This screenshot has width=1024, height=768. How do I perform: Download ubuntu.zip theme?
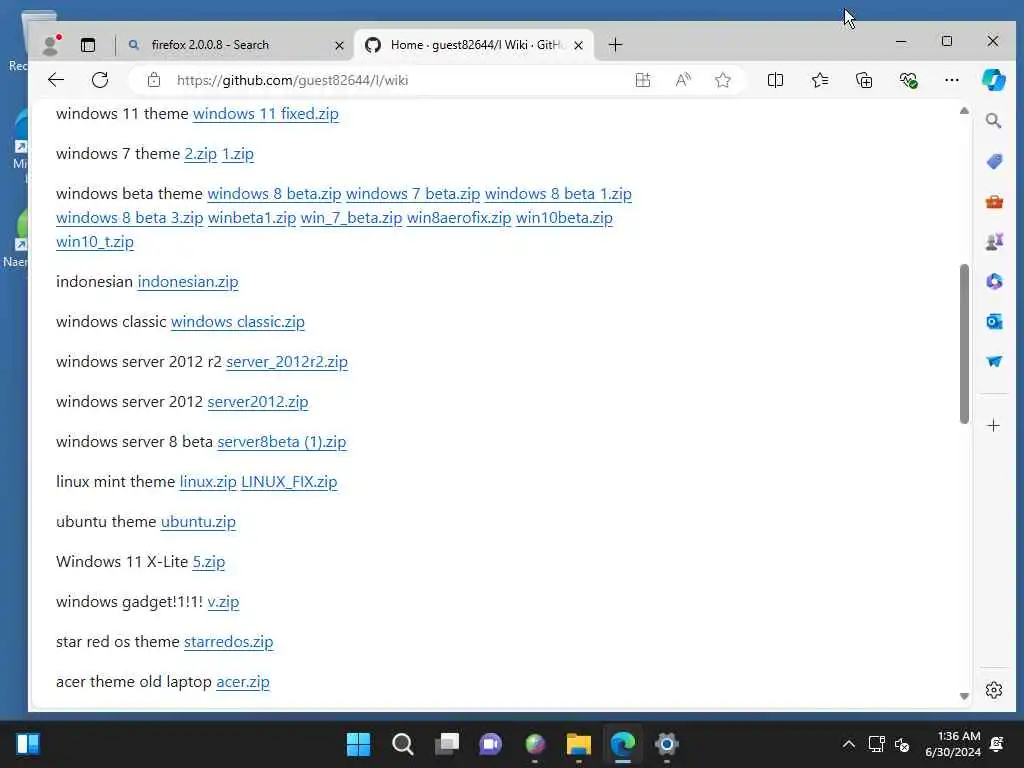[198, 522]
